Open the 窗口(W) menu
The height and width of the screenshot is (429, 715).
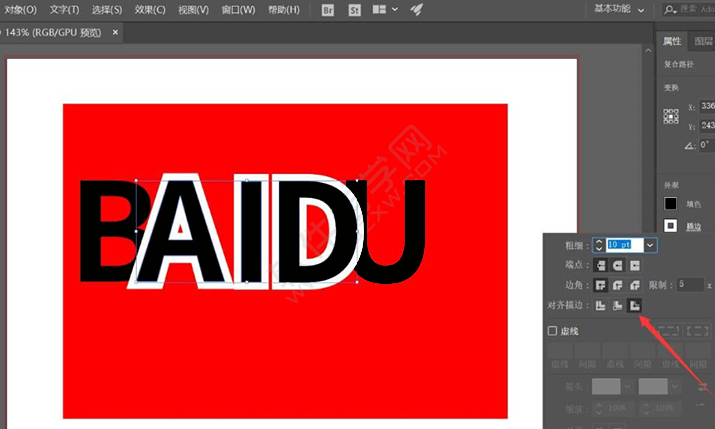point(238,10)
